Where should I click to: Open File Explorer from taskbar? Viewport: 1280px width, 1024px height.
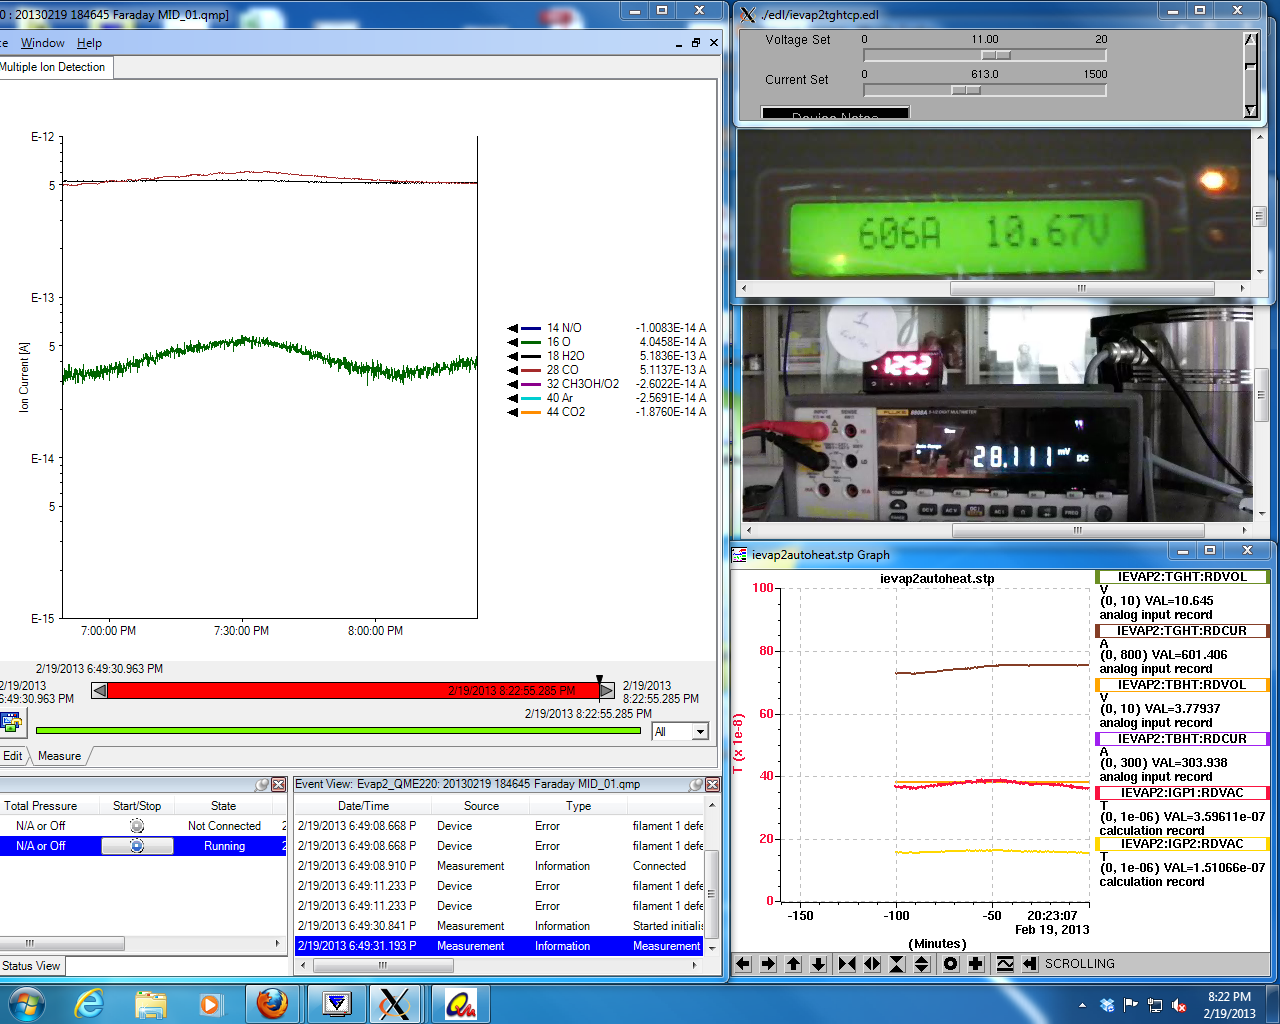(150, 1003)
